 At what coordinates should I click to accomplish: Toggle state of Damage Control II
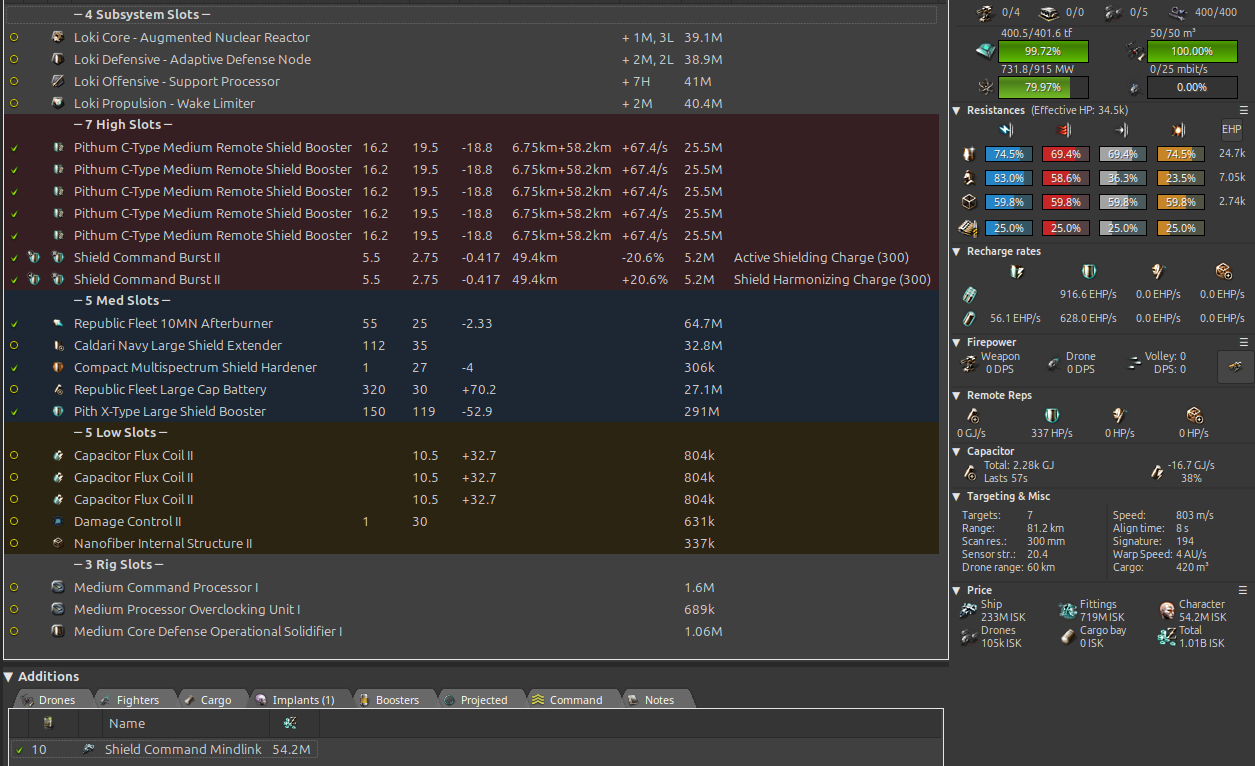pyautogui.click(x=14, y=522)
